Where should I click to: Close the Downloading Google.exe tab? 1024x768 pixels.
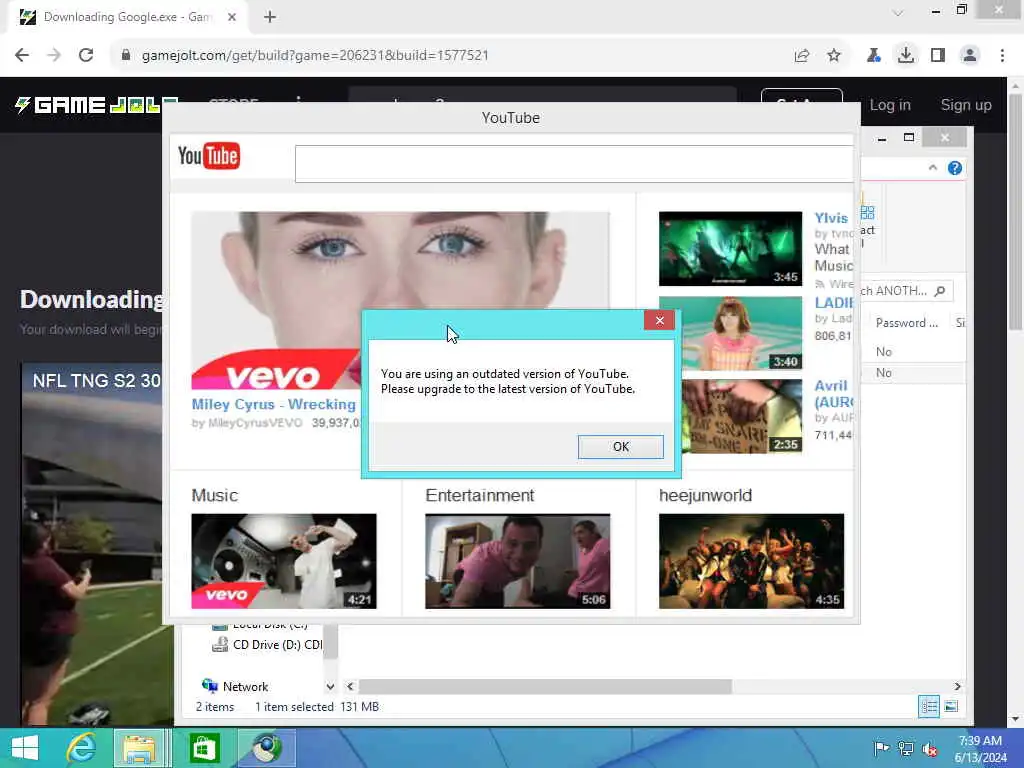[x=232, y=17]
